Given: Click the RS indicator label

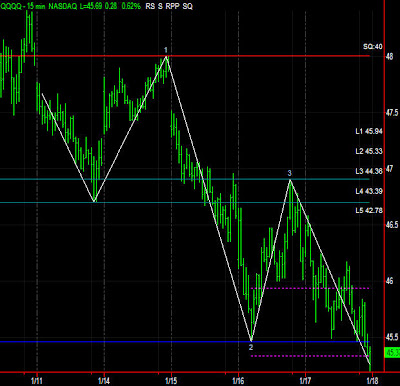Looking at the screenshot, I should 150,6.
